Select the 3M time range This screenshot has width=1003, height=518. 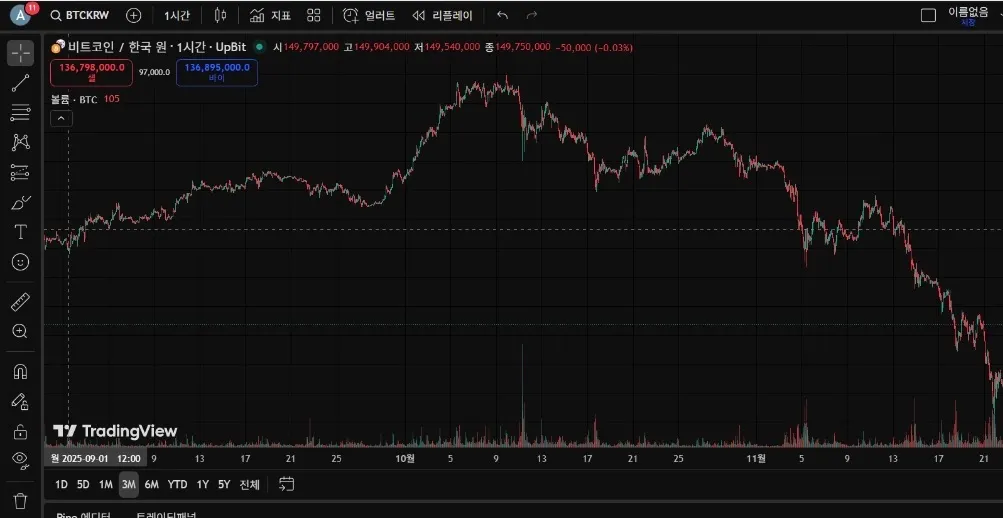tap(129, 484)
